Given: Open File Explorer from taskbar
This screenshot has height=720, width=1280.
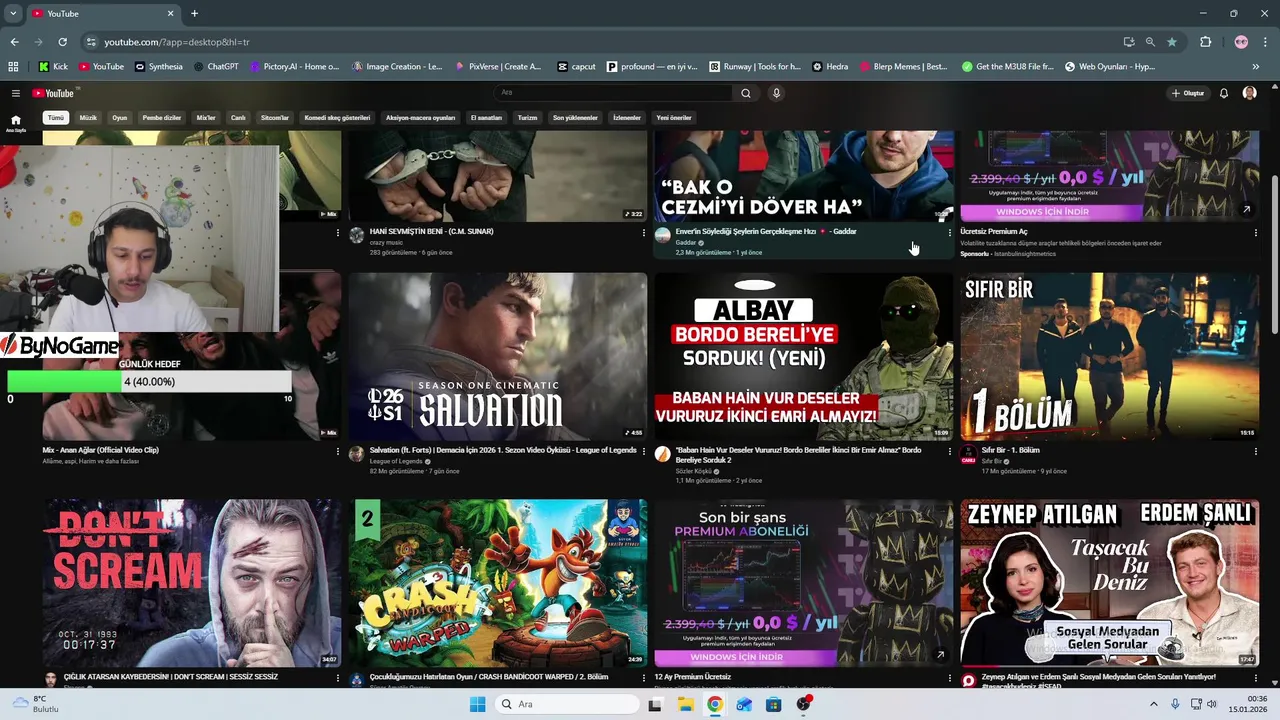Looking at the screenshot, I should point(685,704).
